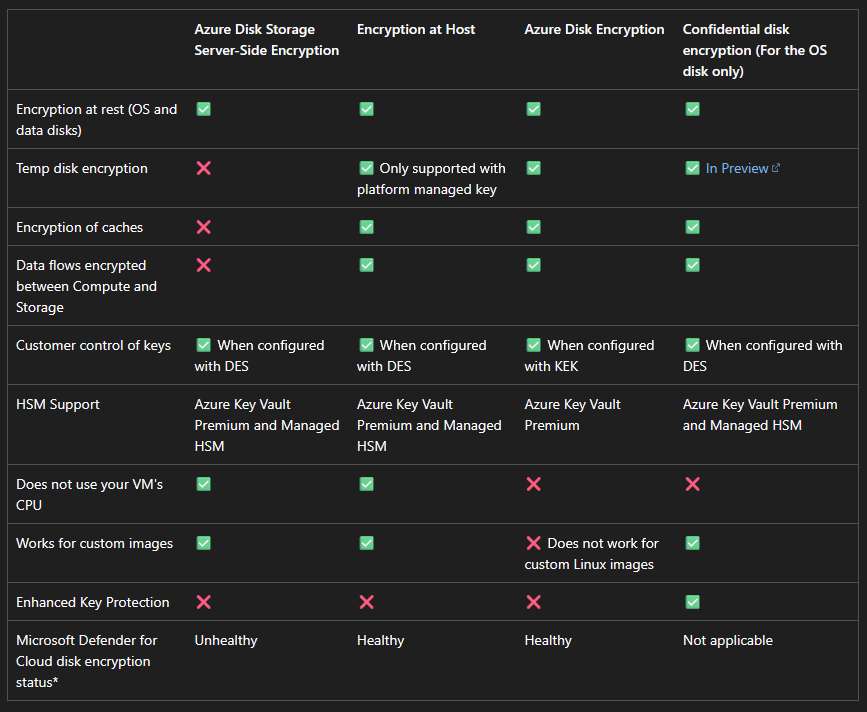
Task: Click the "Not applicable" status cell
Action: [x=728, y=640]
